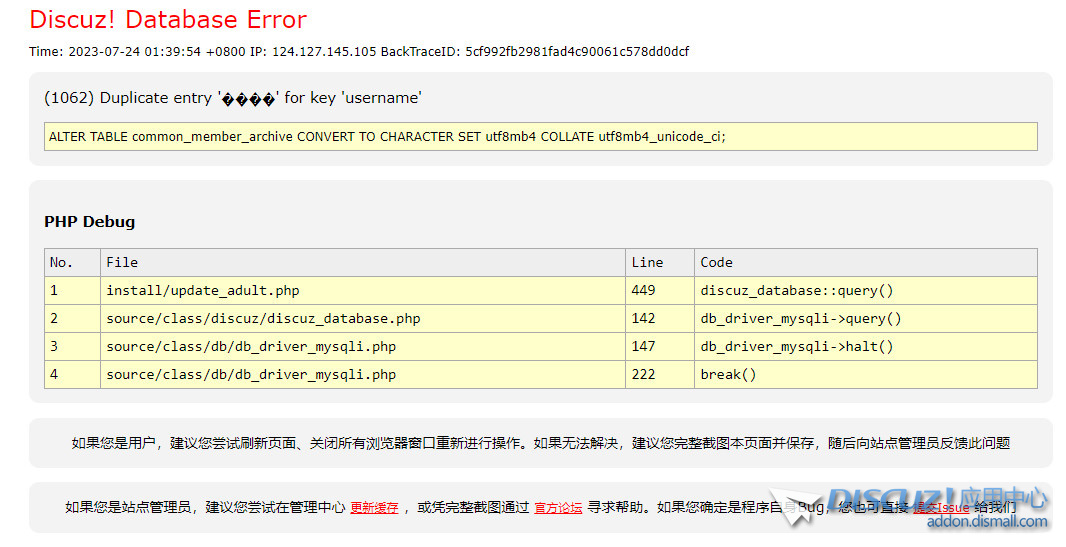The image size is (1066, 547).
Task: Click the db_driver_mysqli->query() code cell
Action: pyautogui.click(x=865, y=319)
